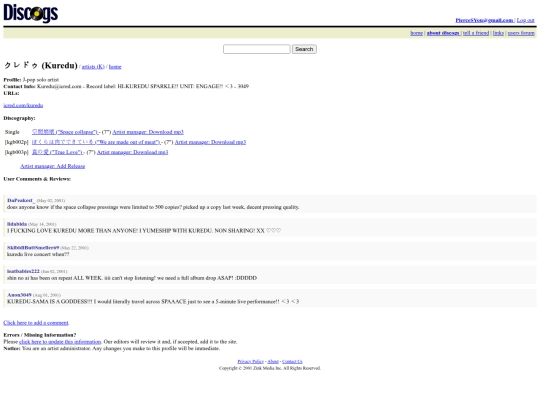Click the [kgb002p] catalog number

pyautogui.click(x=17, y=142)
